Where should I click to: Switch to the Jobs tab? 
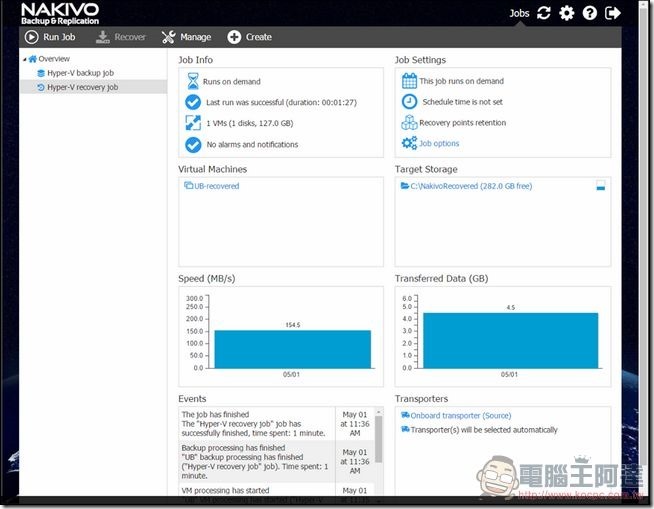(x=519, y=13)
